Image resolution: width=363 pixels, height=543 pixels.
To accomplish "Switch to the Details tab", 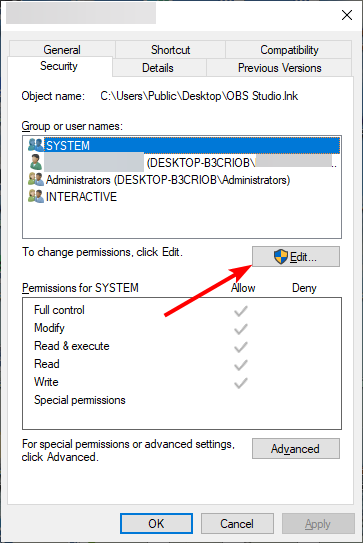I will click(x=158, y=68).
